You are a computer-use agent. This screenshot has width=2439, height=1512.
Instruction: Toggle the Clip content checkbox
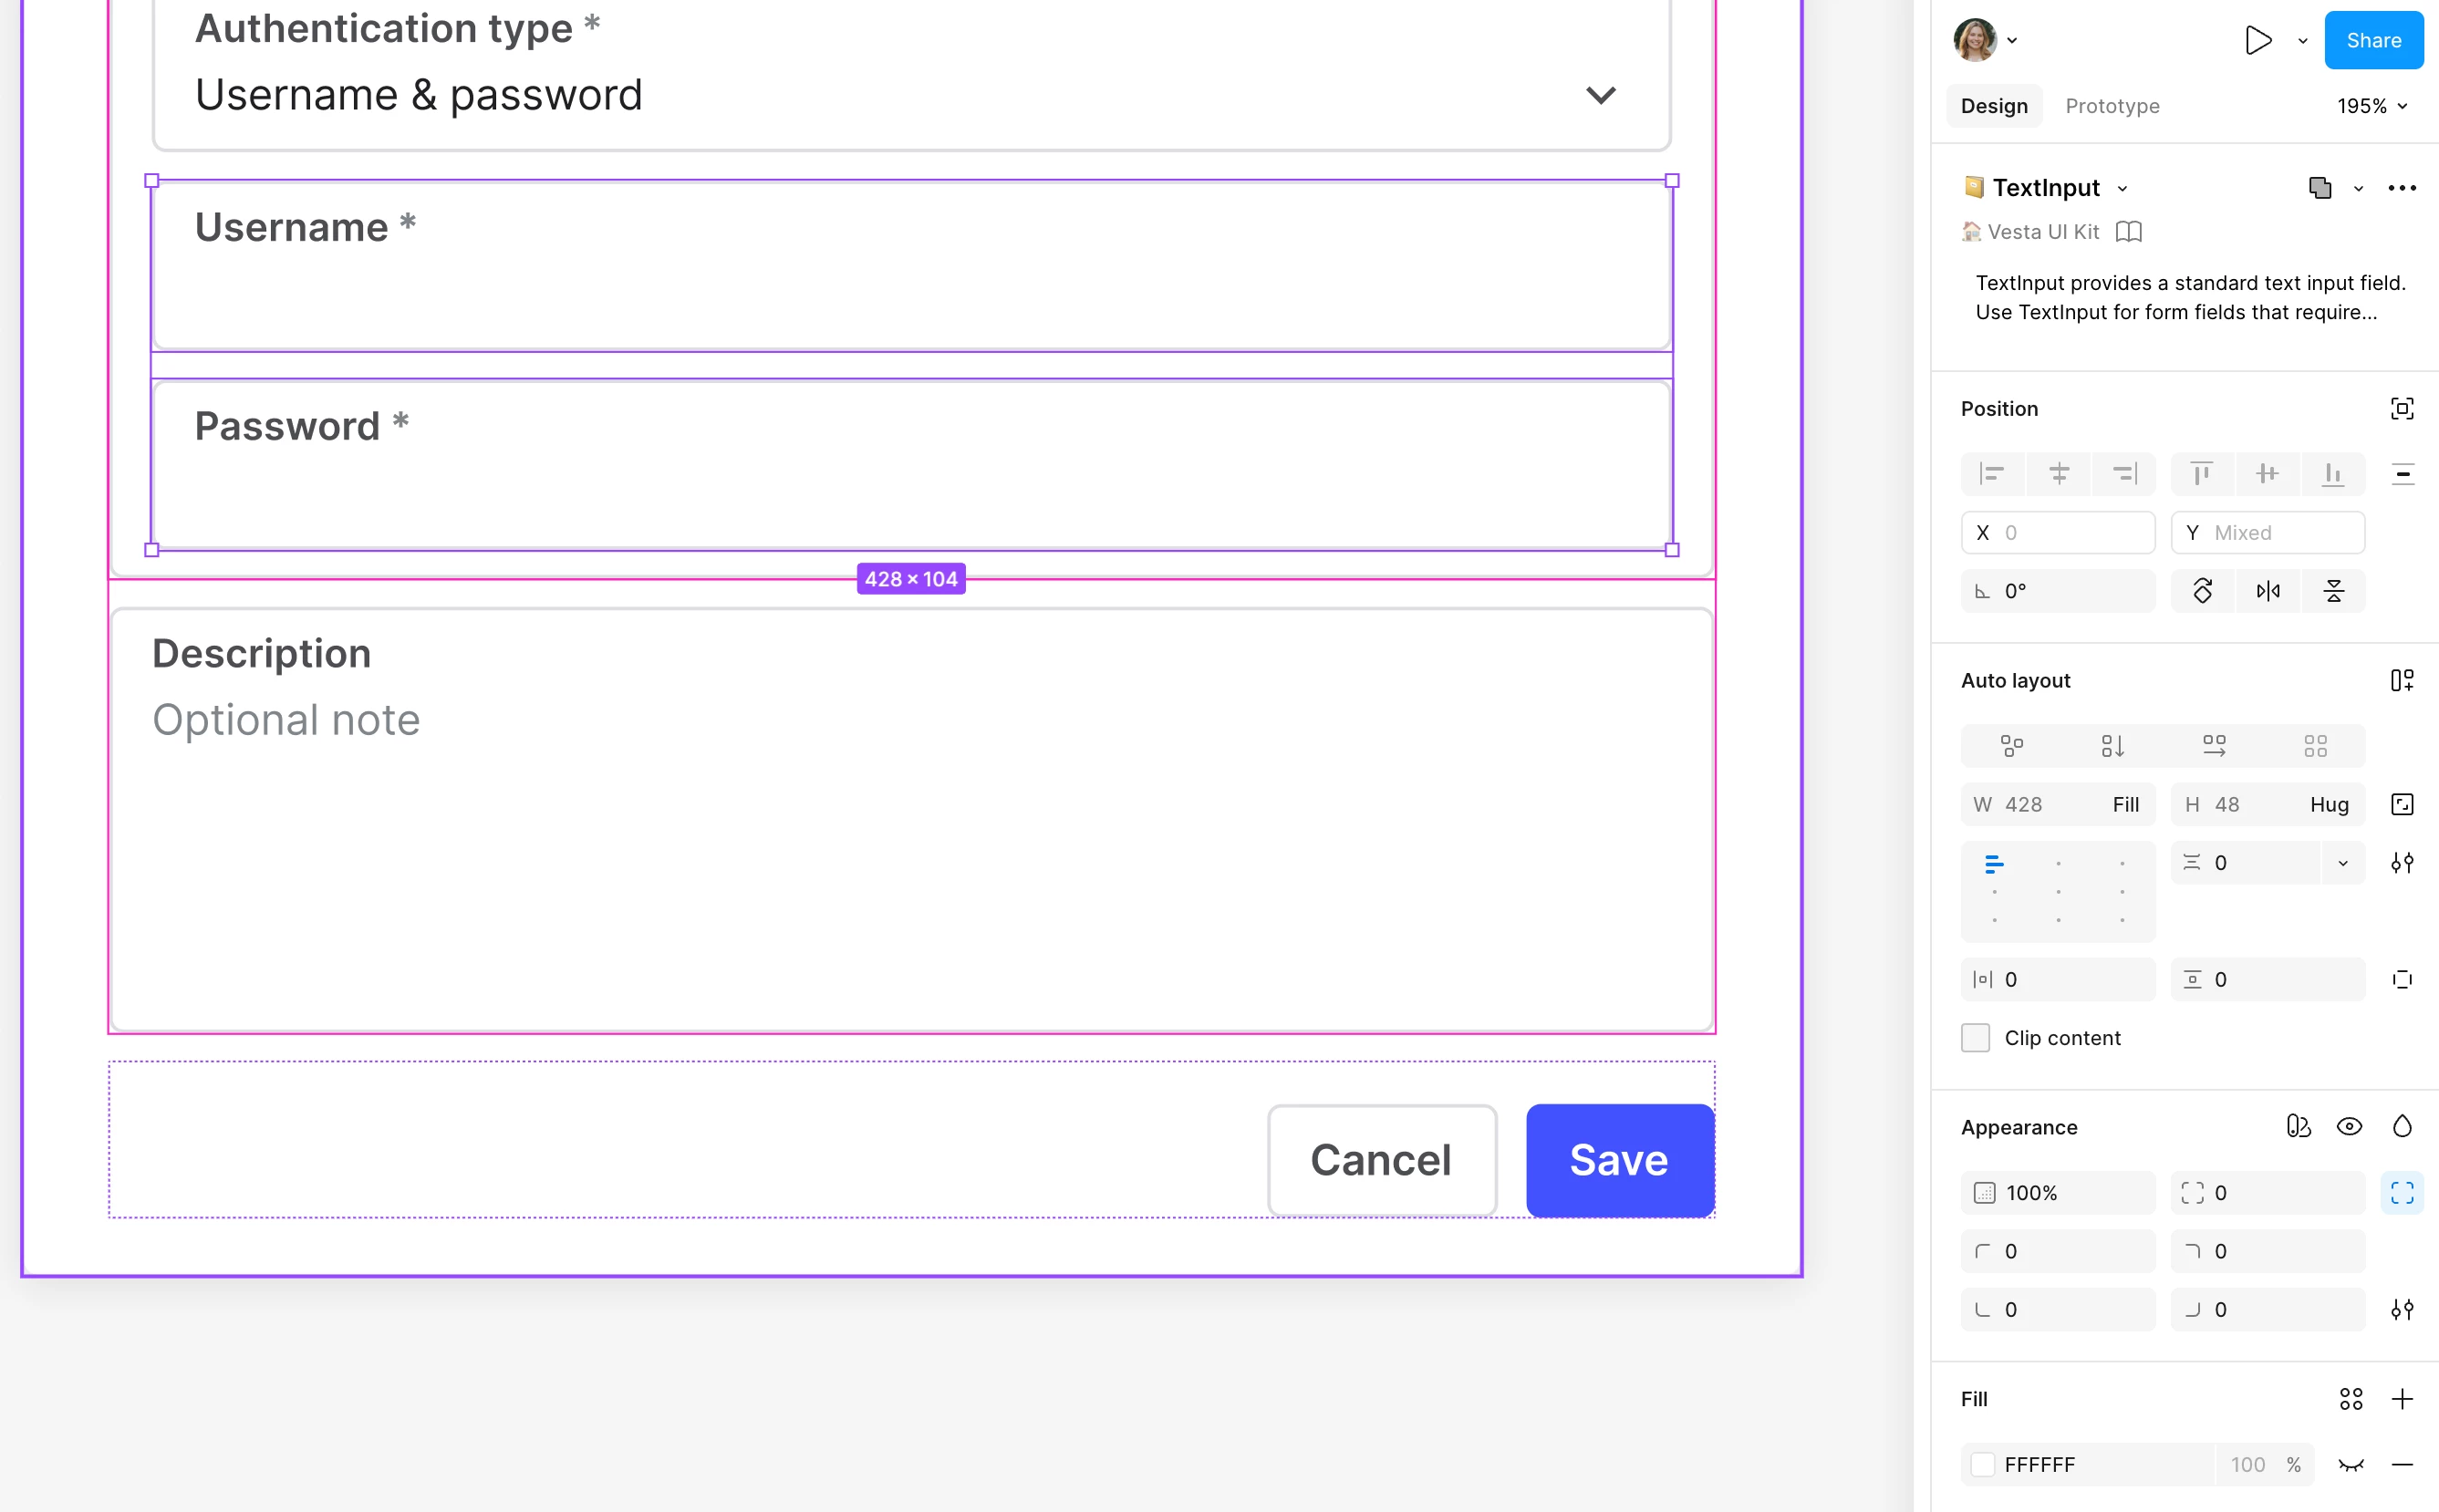pyautogui.click(x=1975, y=1038)
